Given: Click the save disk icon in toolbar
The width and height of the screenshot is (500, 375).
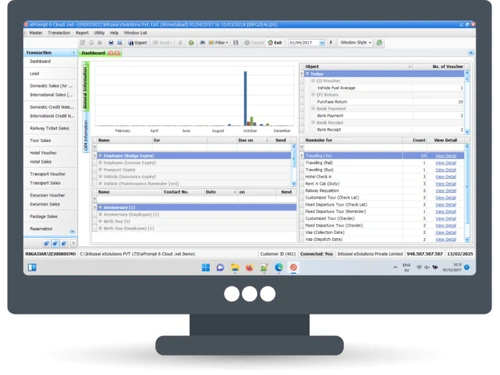Looking at the screenshot, I should (111, 43).
